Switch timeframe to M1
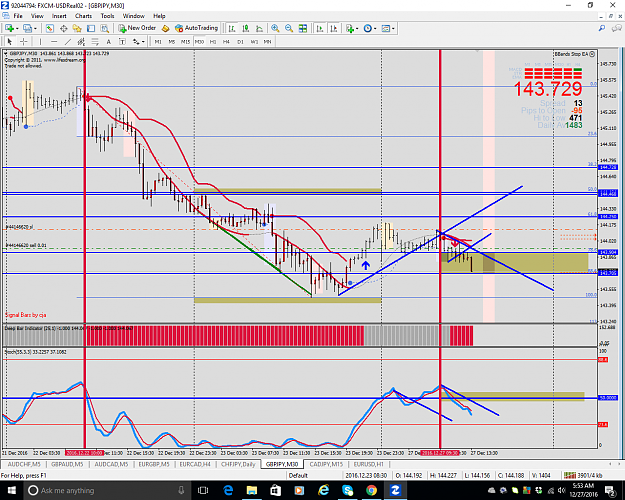The height and width of the screenshot is (500, 625). [x=158, y=41]
